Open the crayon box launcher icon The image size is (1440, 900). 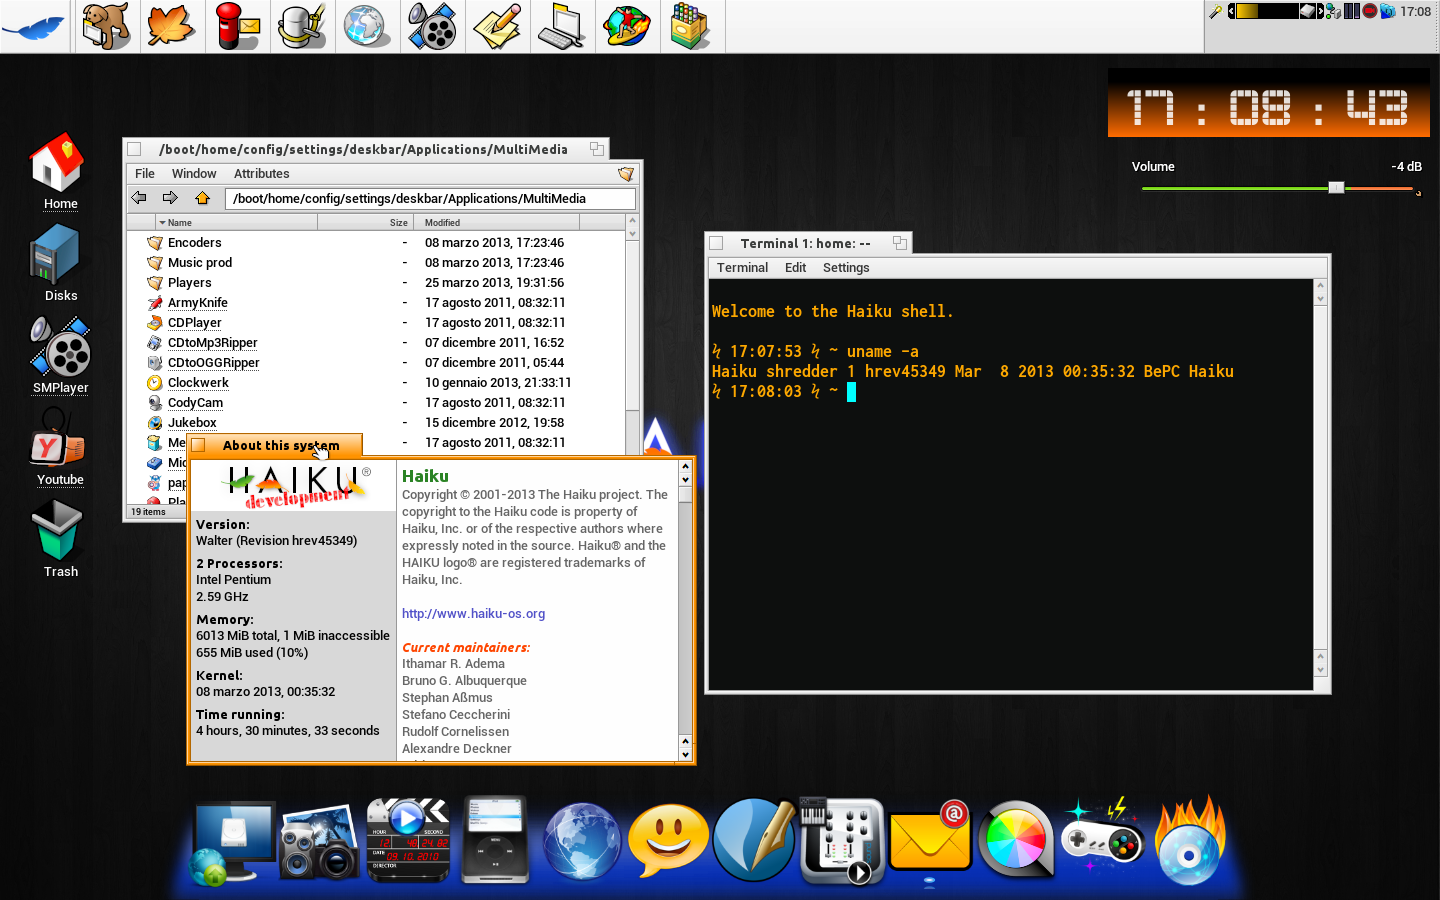(690, 26)
